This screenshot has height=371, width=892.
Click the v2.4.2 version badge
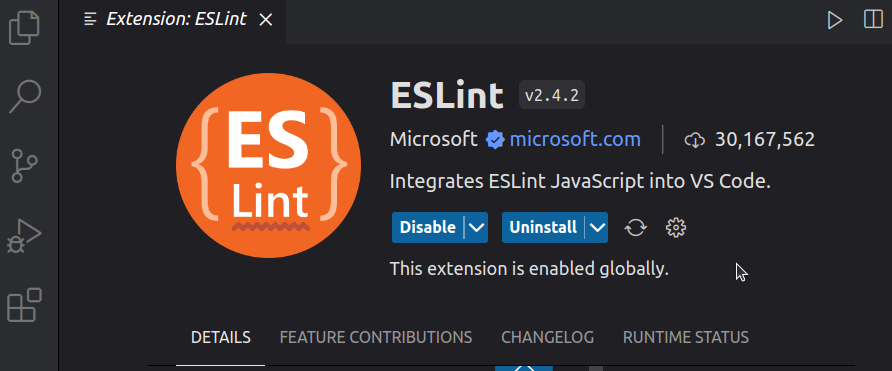point(552,95)
